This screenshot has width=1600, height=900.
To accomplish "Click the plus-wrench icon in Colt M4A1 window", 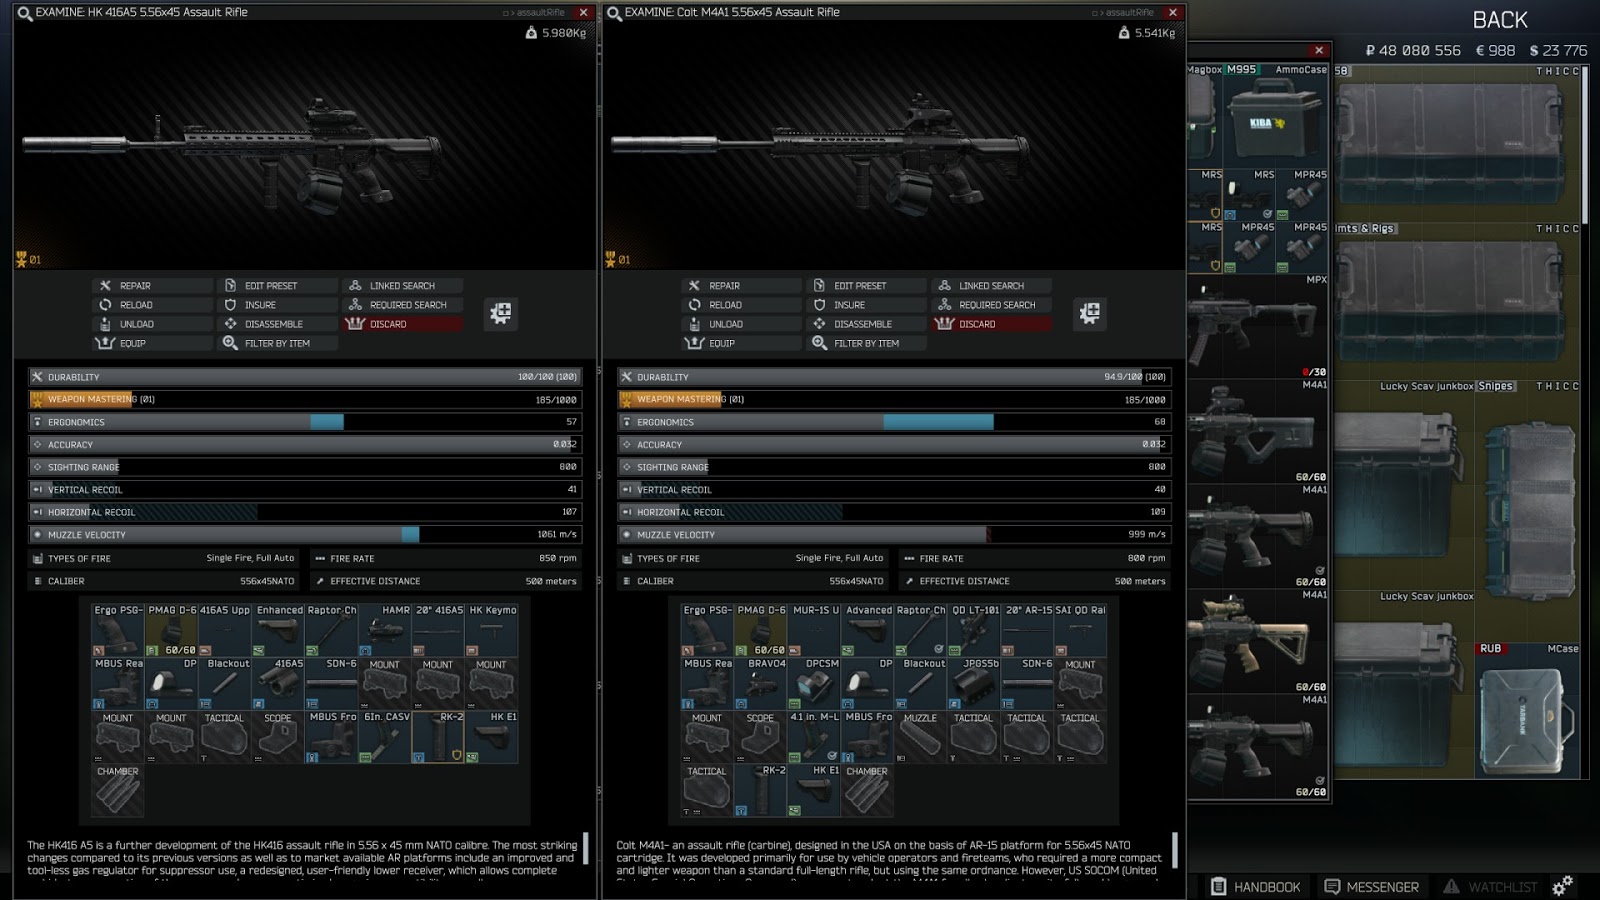I will tap(1090, 313).
